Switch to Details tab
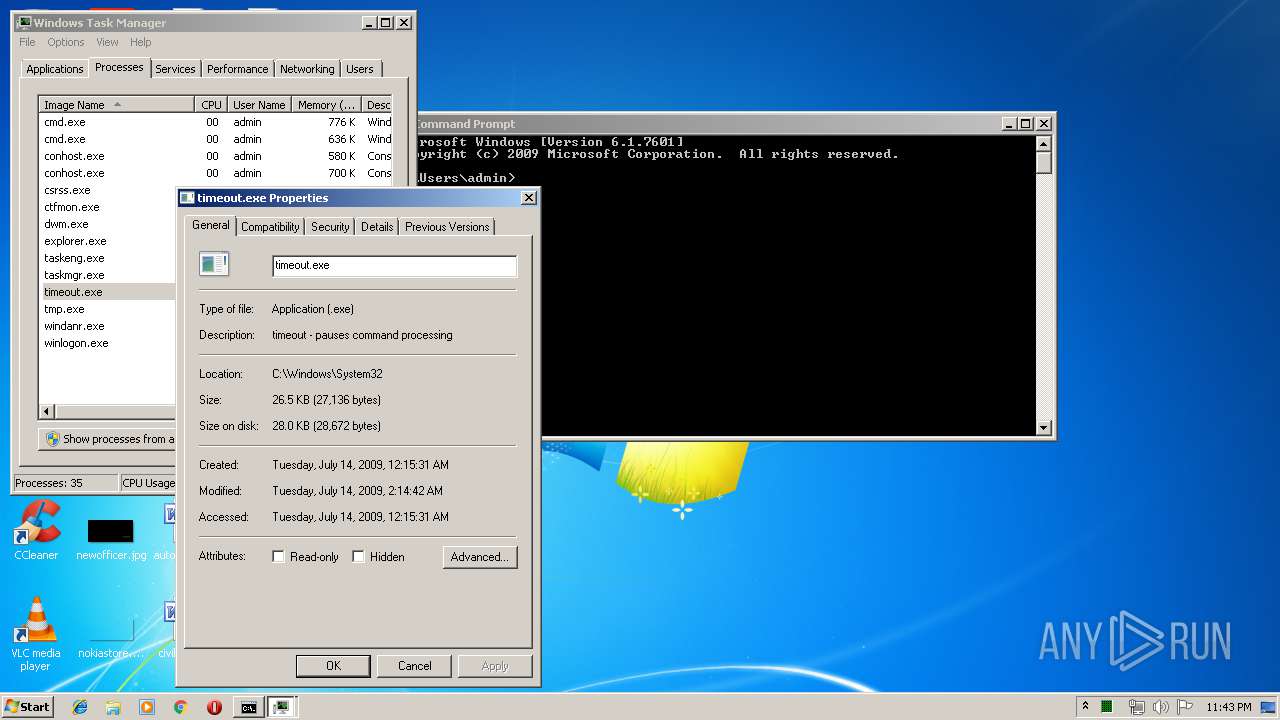 (x=377, y=227)
